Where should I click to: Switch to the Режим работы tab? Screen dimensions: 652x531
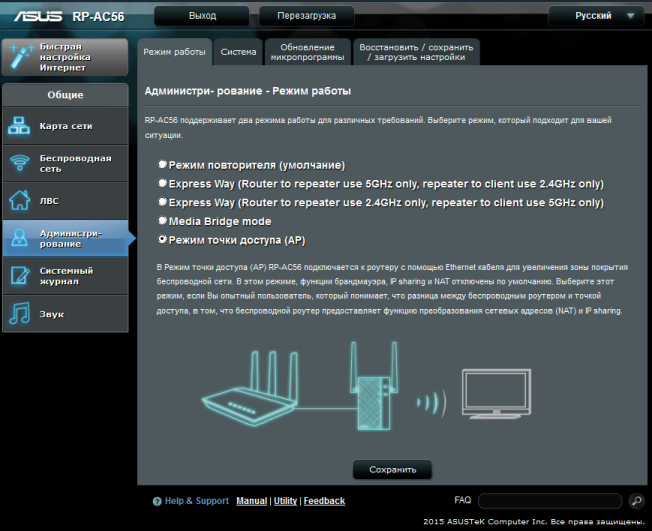174,52
